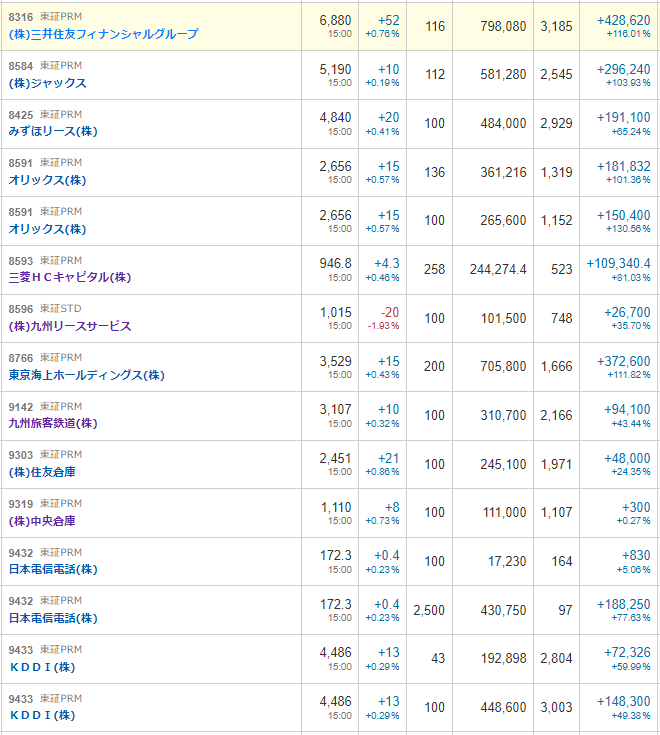Select profit figure +428,620
The height and width of the screenshot is (735, 660).
(623, 21)
